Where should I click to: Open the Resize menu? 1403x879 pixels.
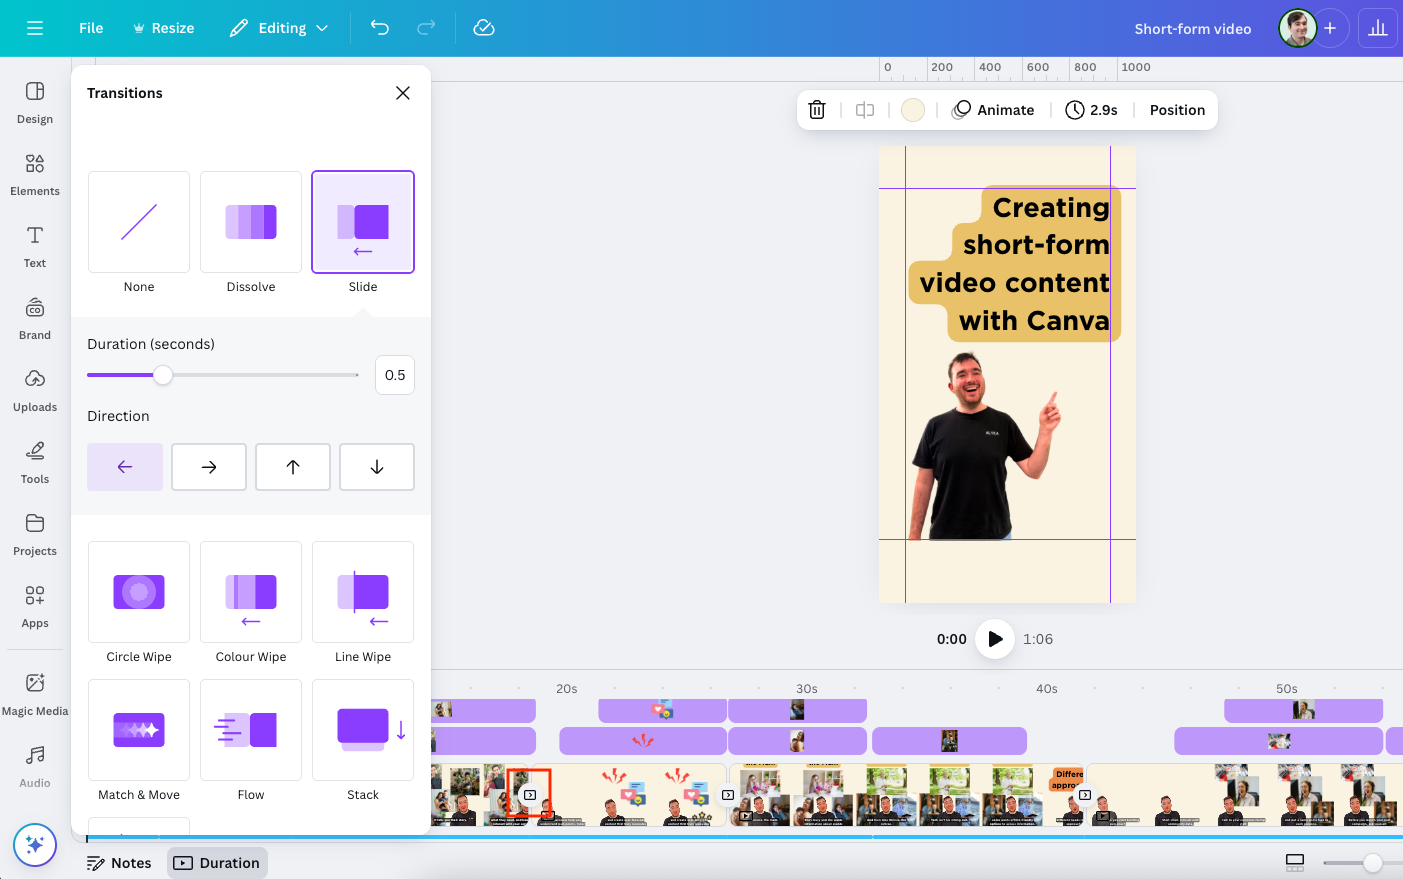pyautogui.click(x=163, y=28)
